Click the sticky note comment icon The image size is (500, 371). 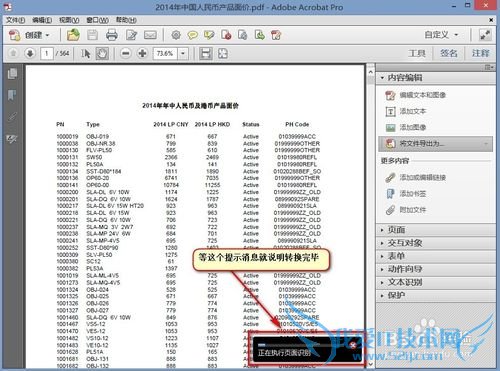192,35
